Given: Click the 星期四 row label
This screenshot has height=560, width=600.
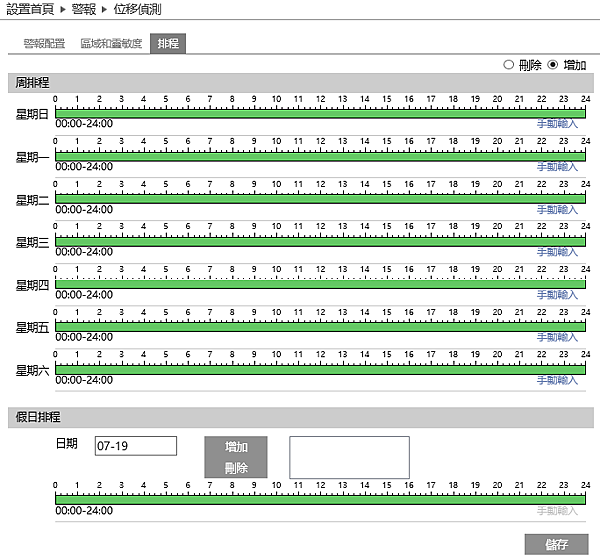Looking at the screenshot, I should pos(32,285).
